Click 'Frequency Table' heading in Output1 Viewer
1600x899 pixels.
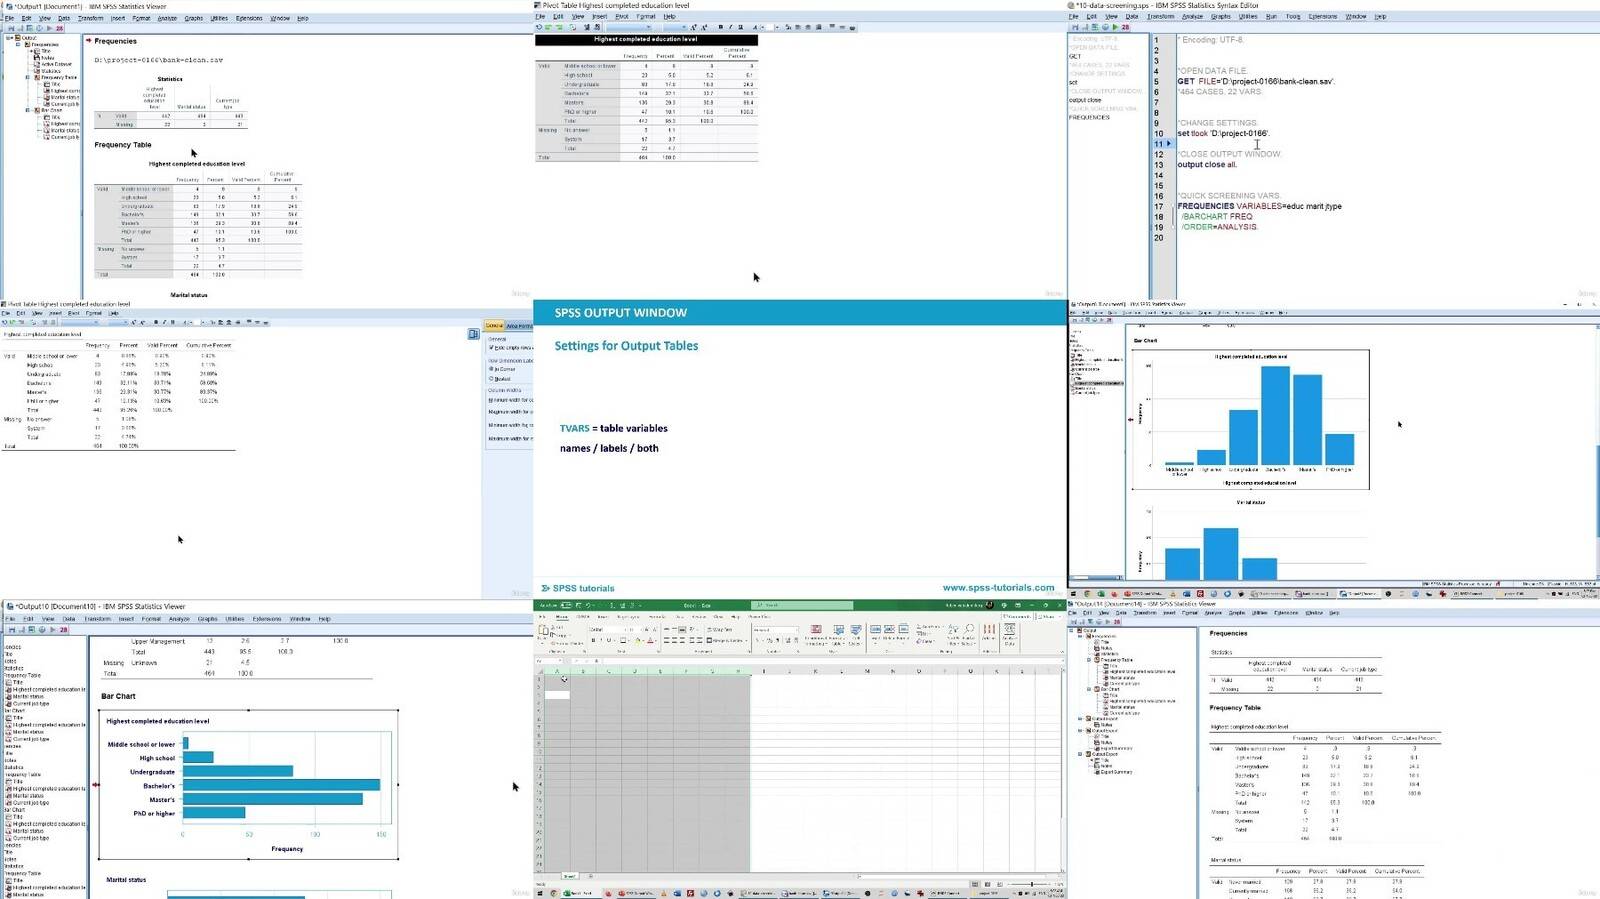pyautogui.click(x=123, y=145)
